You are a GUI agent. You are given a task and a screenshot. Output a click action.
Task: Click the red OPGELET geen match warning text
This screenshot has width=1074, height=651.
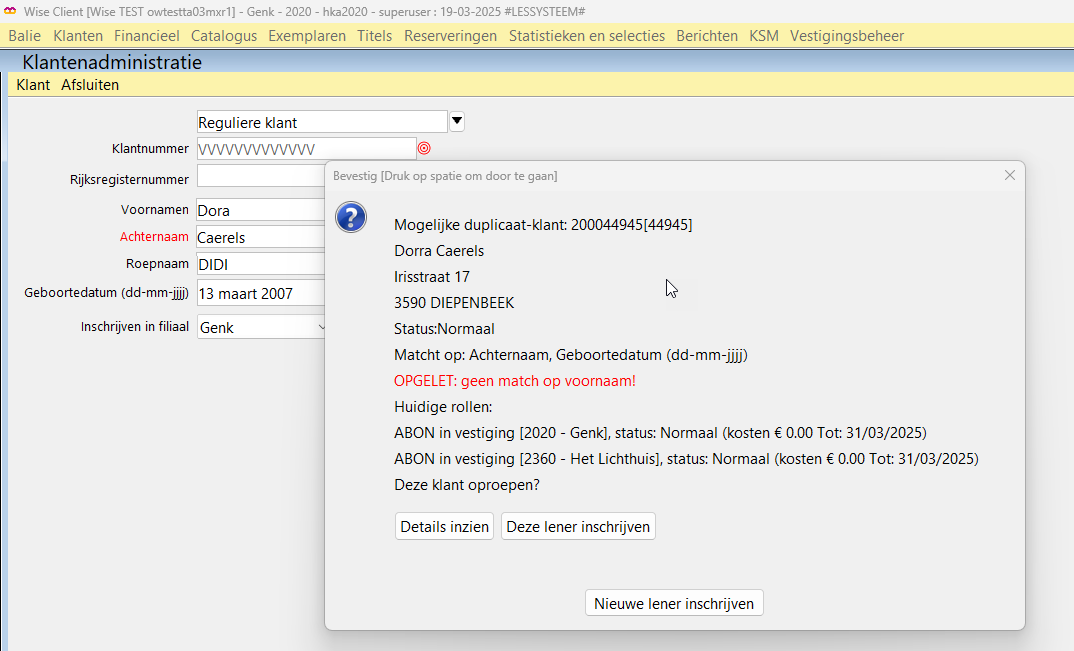514,381
